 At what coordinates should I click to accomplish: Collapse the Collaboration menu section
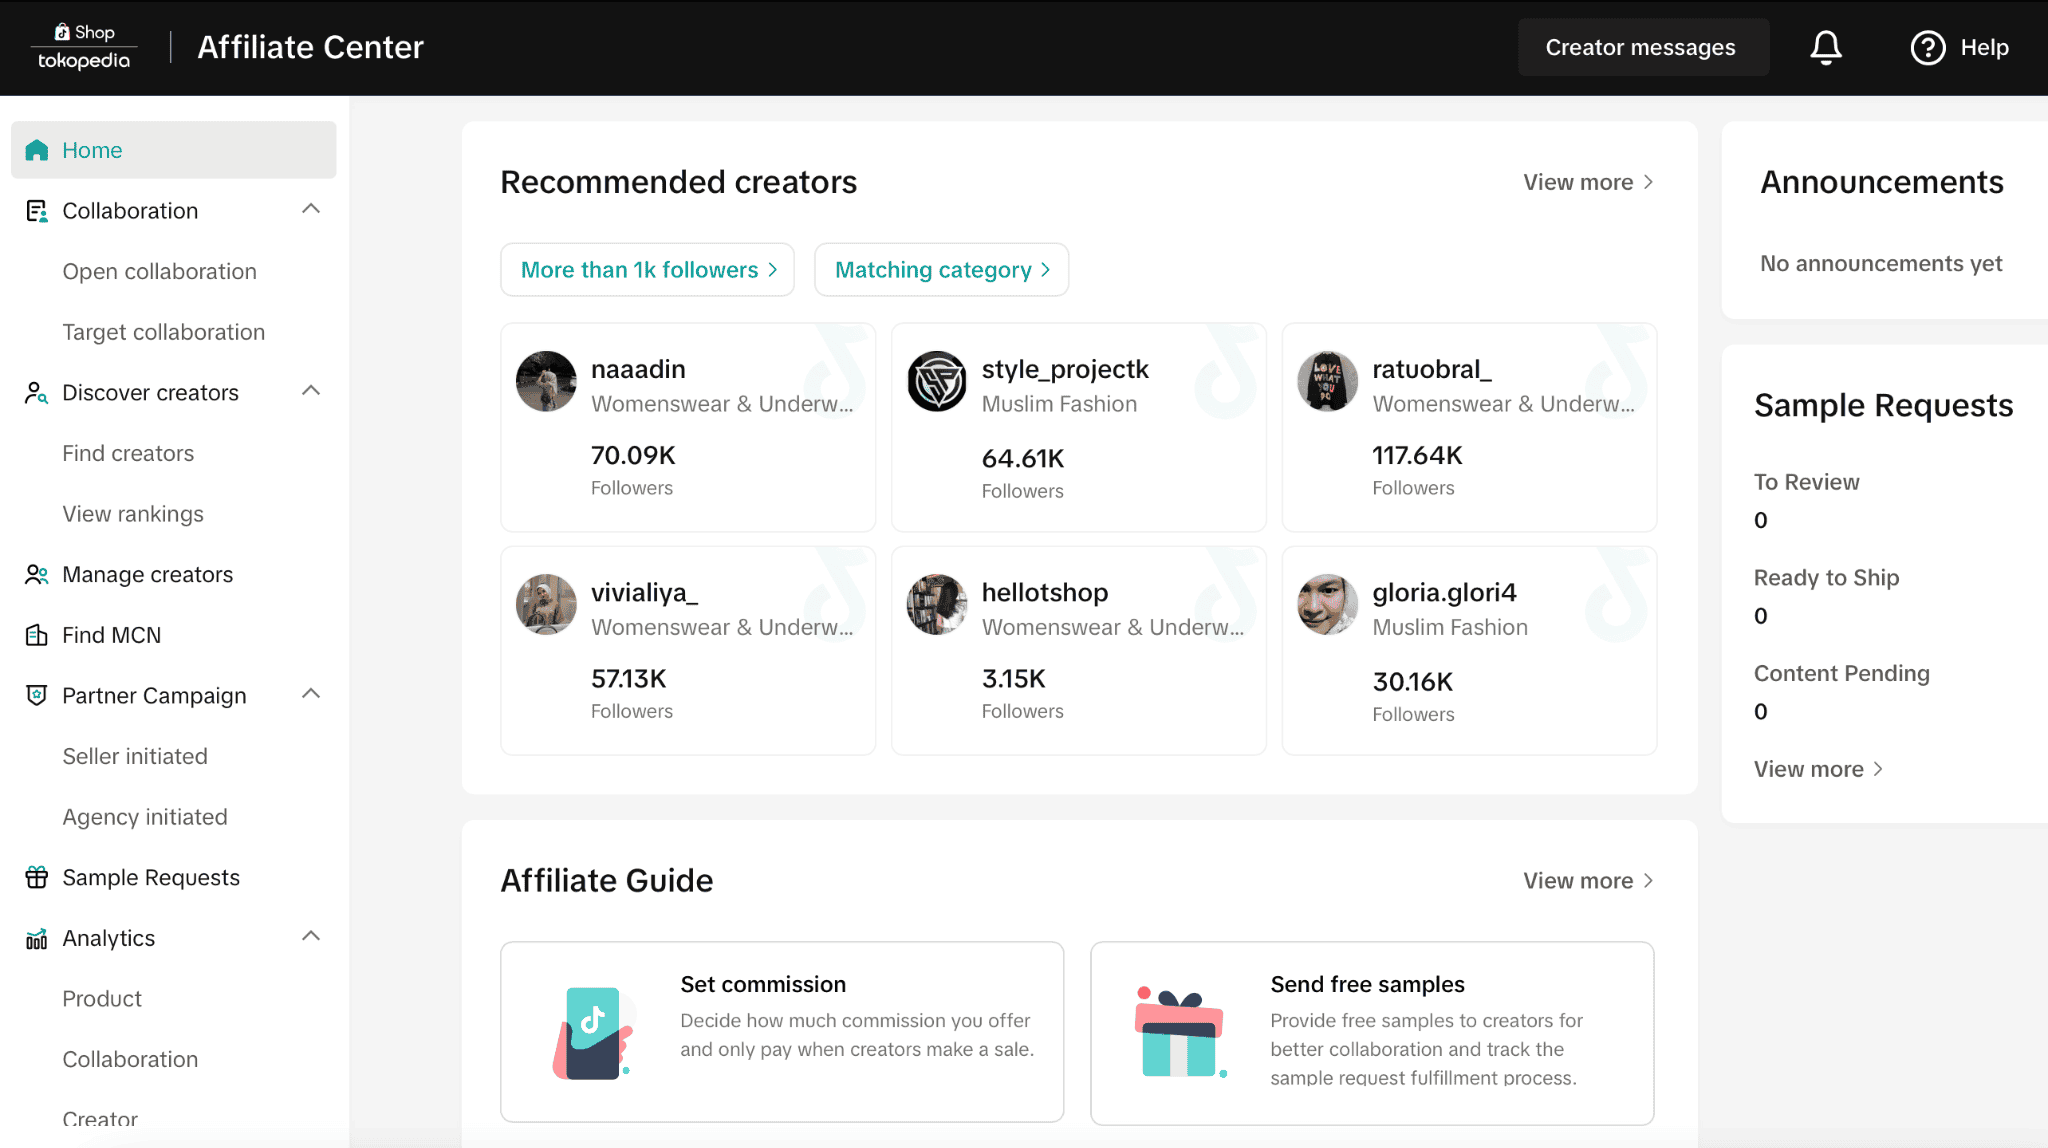(x=311, y=209)
